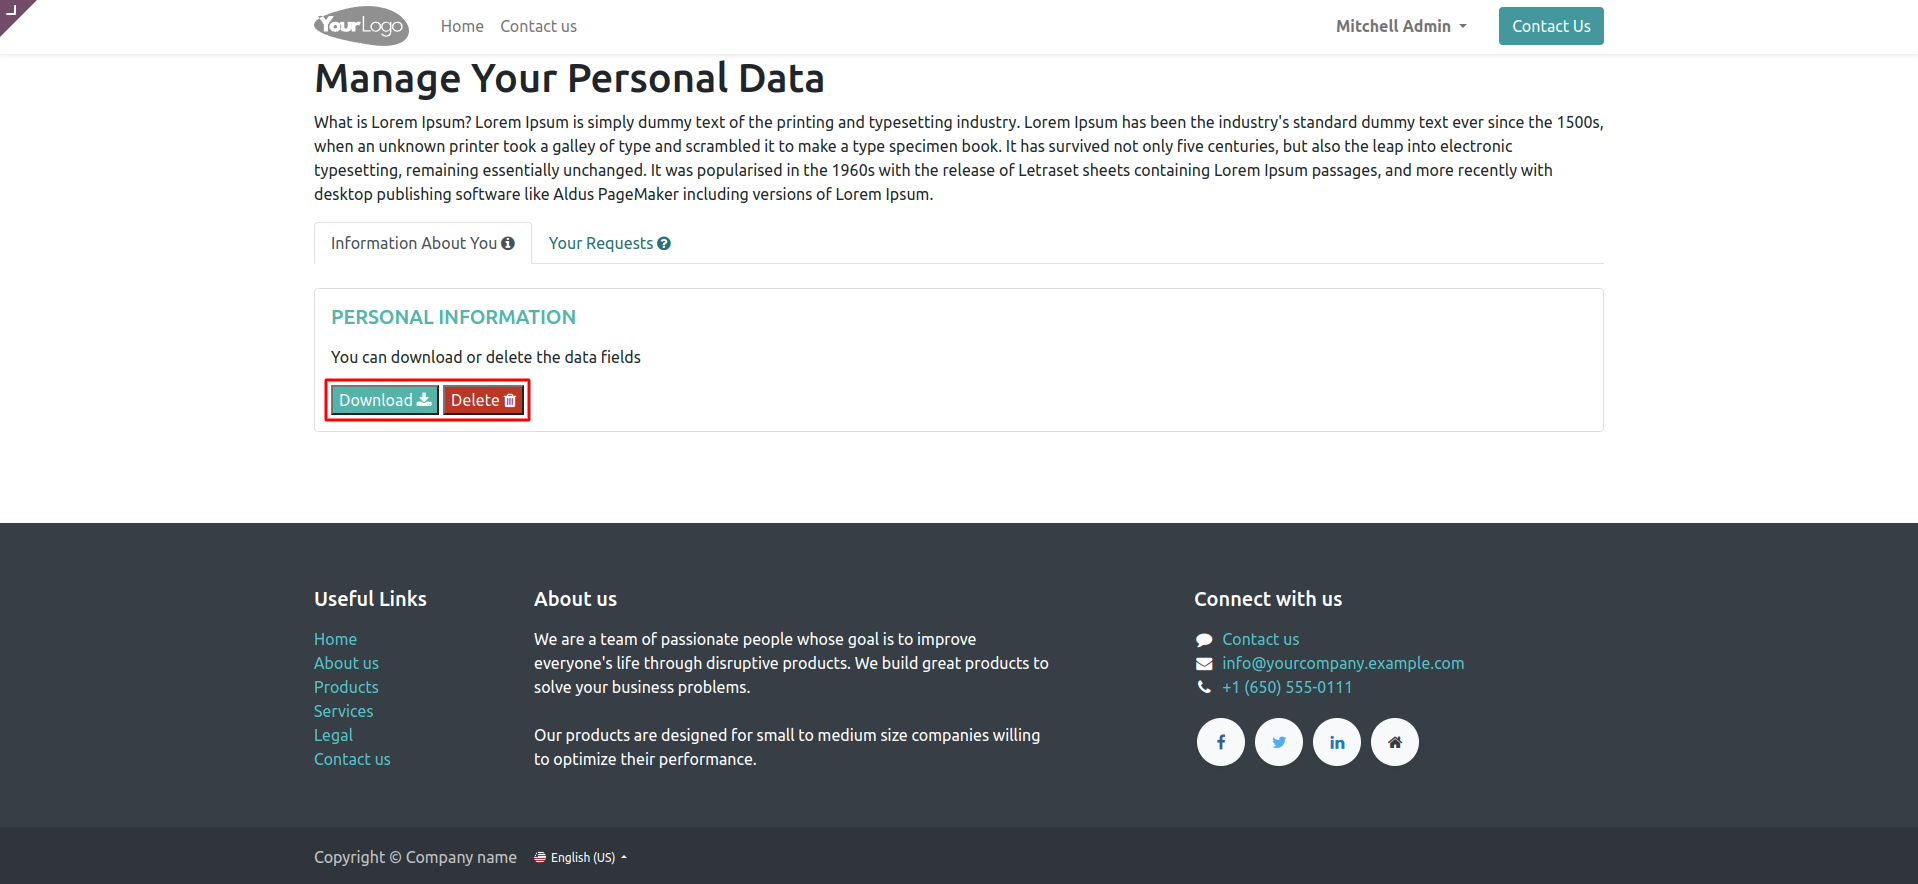Click the info icon on Information tab
Image resolution: width=1918 pixels, height=884 pixels.
508,243
